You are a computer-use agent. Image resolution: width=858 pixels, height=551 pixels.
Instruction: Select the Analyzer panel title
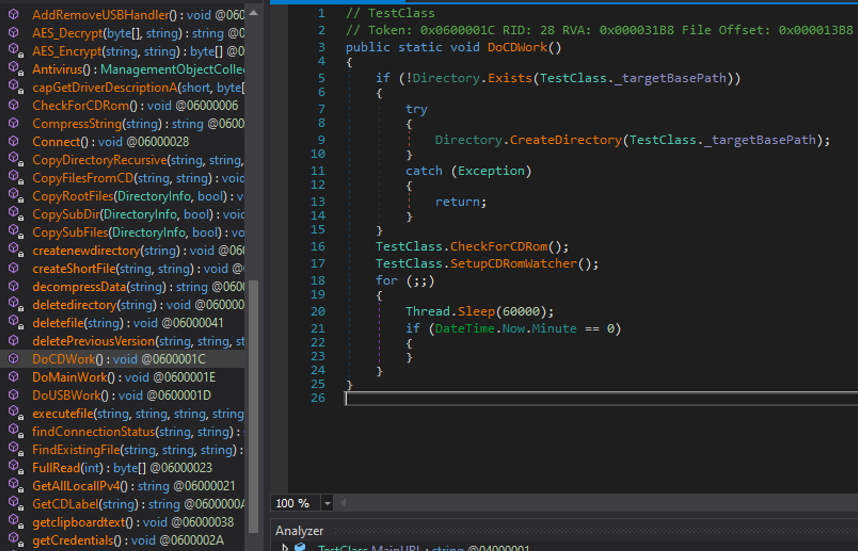tap(299, 531)
